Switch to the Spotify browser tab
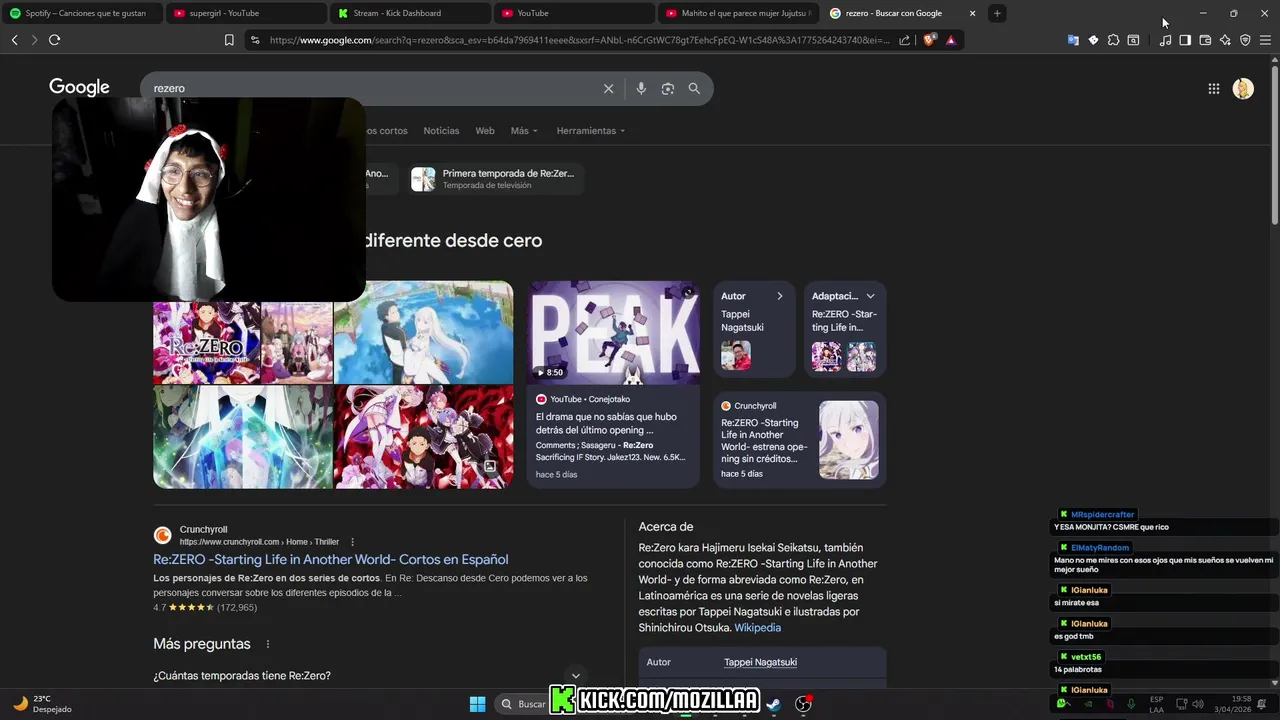The width and height of the screenshot is (1280, 720). (81, 13)
